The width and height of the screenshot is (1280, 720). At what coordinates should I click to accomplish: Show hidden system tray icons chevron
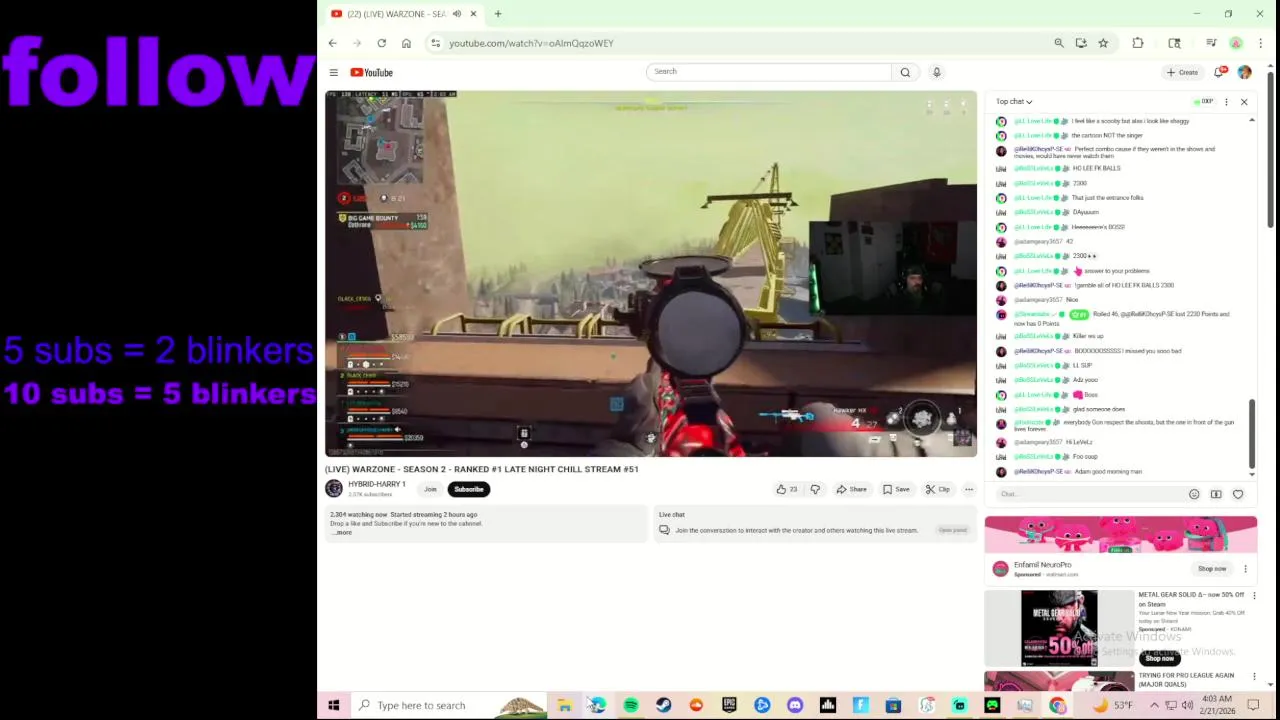click(x=1154, y=705)
